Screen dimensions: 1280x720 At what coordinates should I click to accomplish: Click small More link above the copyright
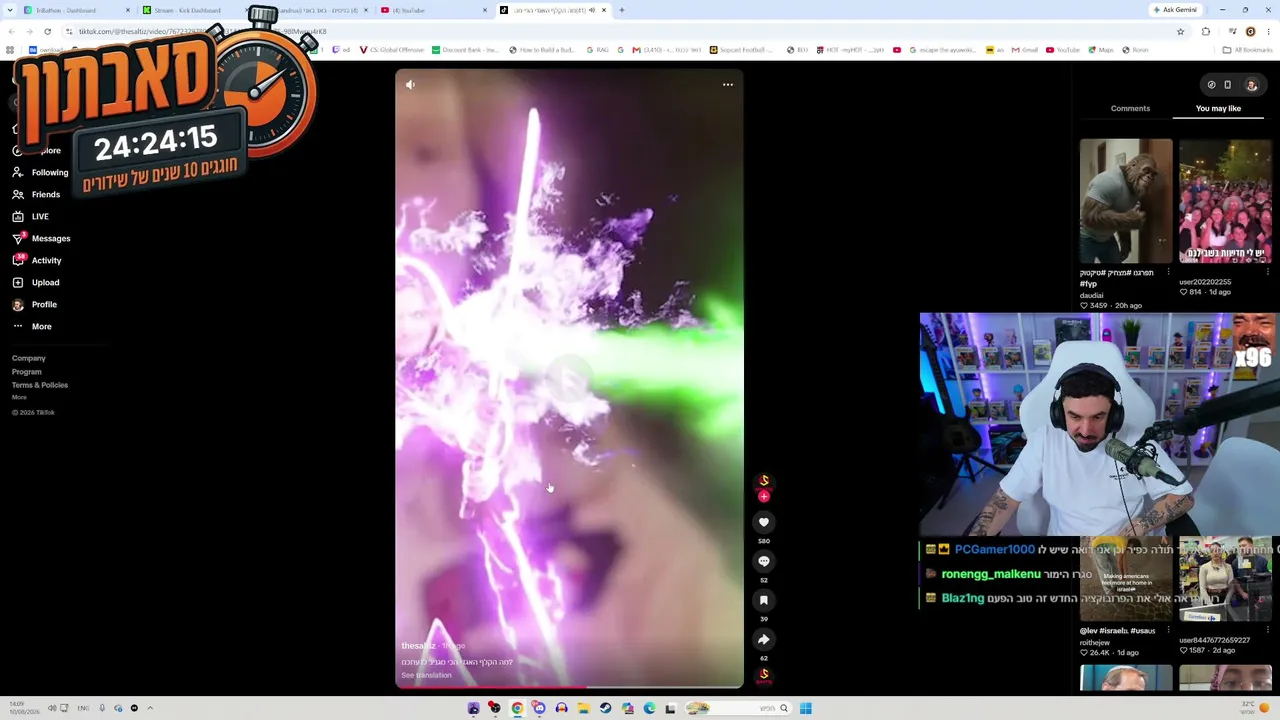coord(19,397)
